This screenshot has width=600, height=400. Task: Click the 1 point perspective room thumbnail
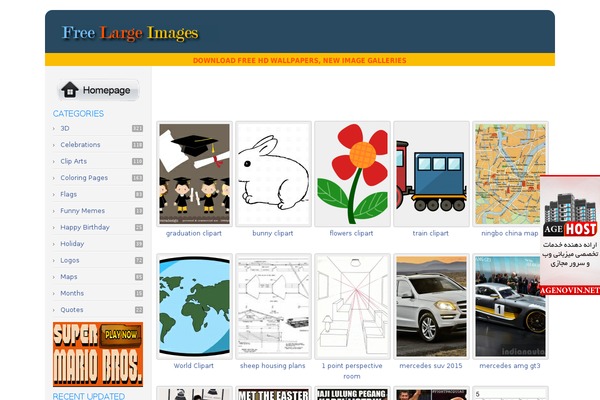[x=352, y=306]
